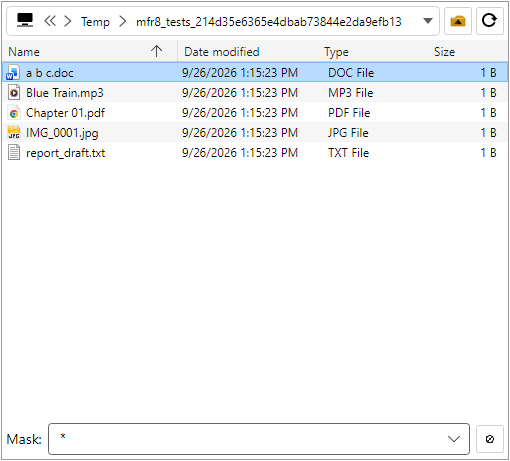Open the Temp folder breadcrumb
Viewport: 510px width, 461px height.
(x=95, y=22)
